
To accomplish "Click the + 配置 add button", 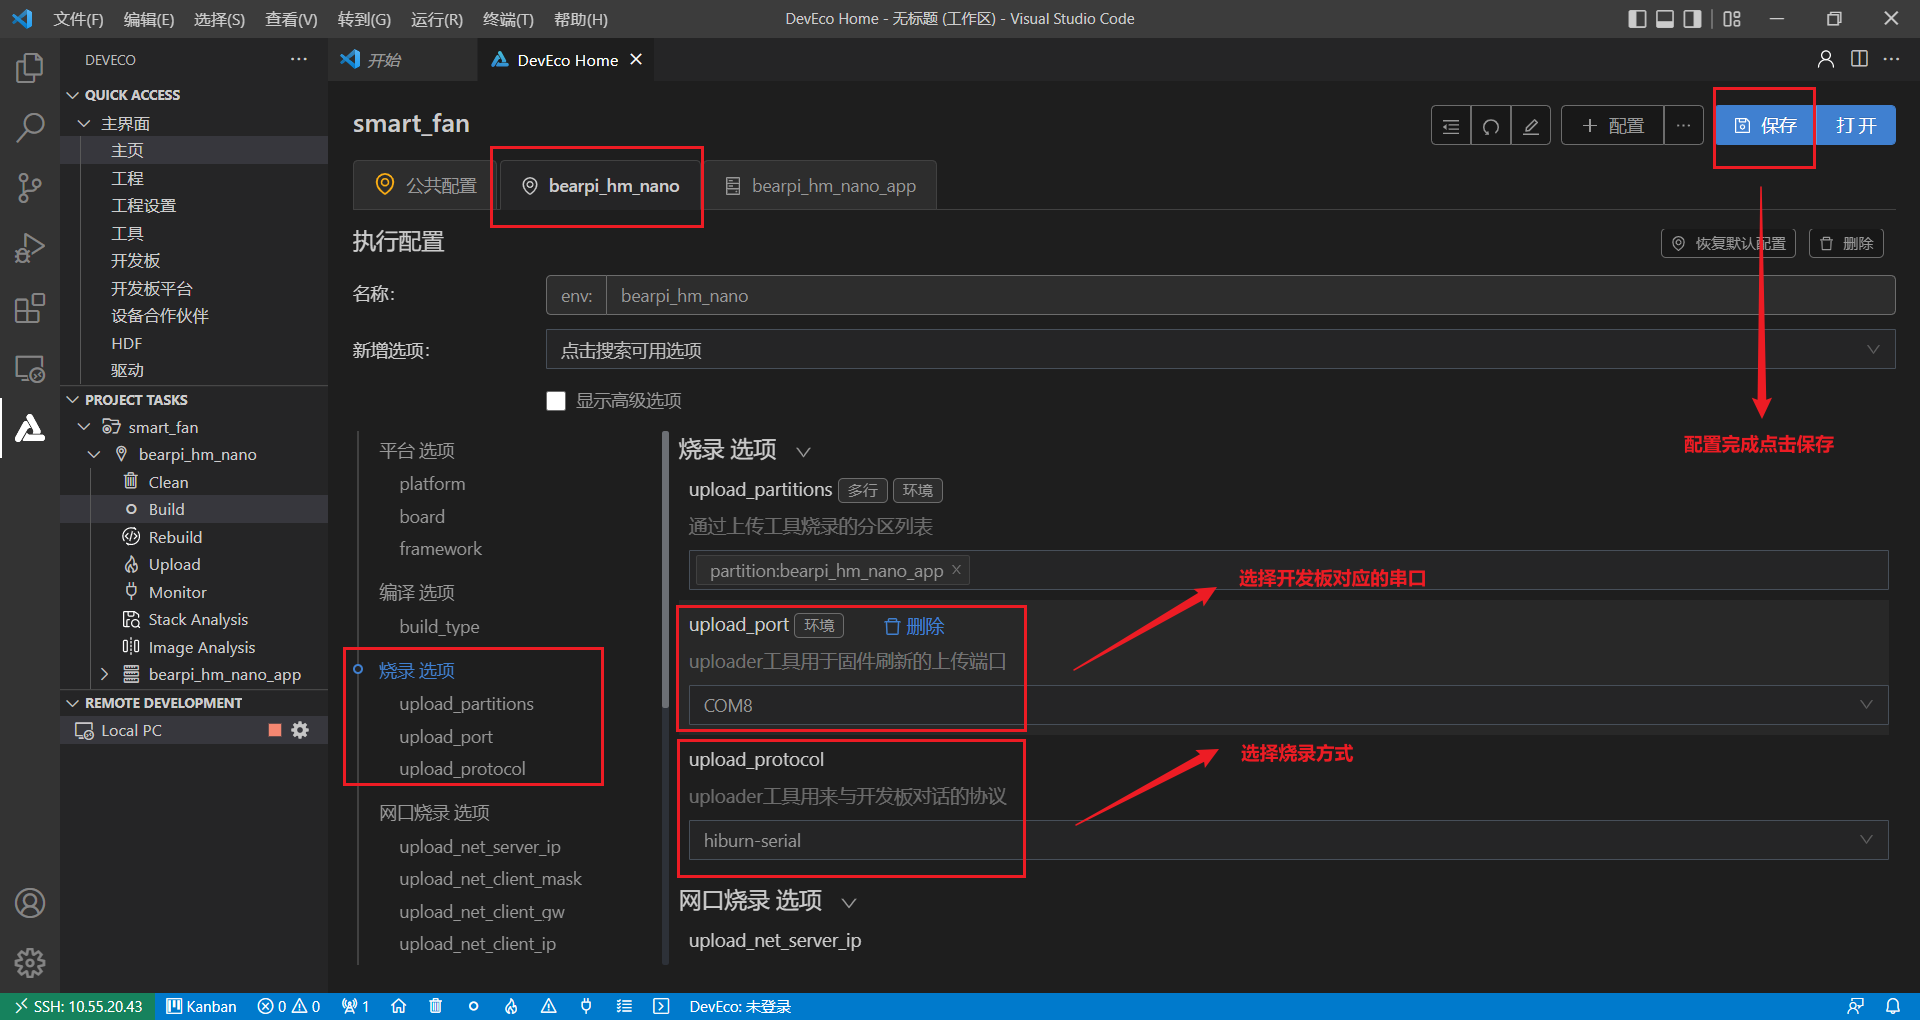I will pyautogui.click(x=1613, y=126).
